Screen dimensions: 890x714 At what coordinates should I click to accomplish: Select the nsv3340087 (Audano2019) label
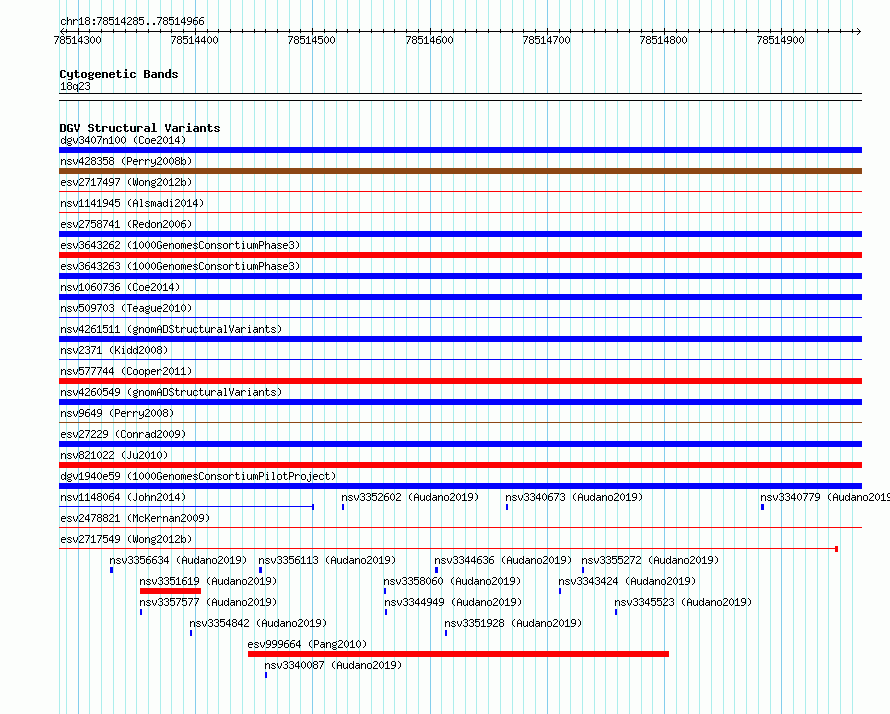tap(333, 665)
